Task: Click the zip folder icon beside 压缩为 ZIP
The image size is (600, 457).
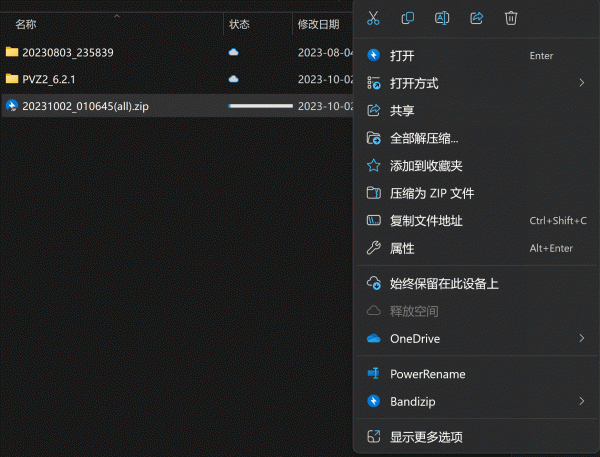Action: [x=373, y=193]
